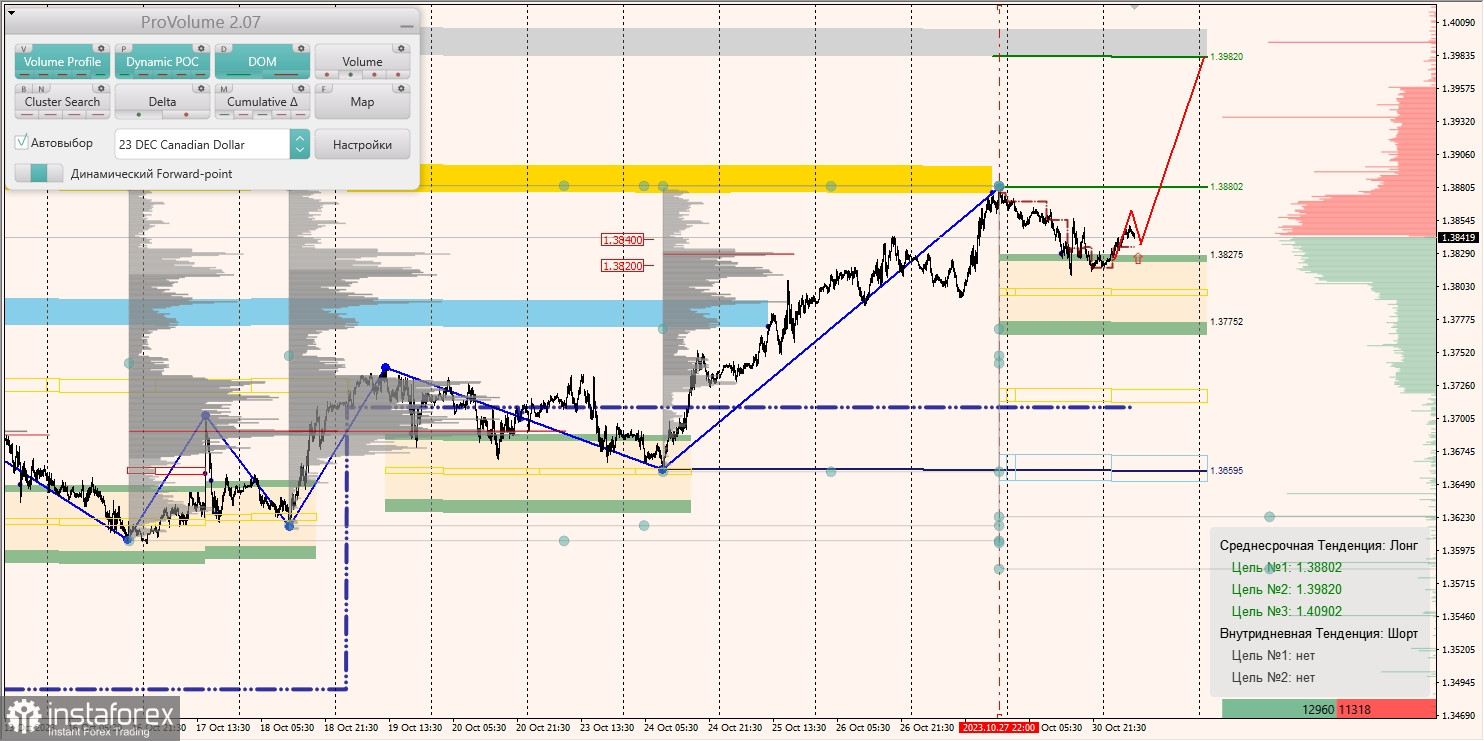Toggle the Dynamic POC indicator

click(x=162, y=61)
